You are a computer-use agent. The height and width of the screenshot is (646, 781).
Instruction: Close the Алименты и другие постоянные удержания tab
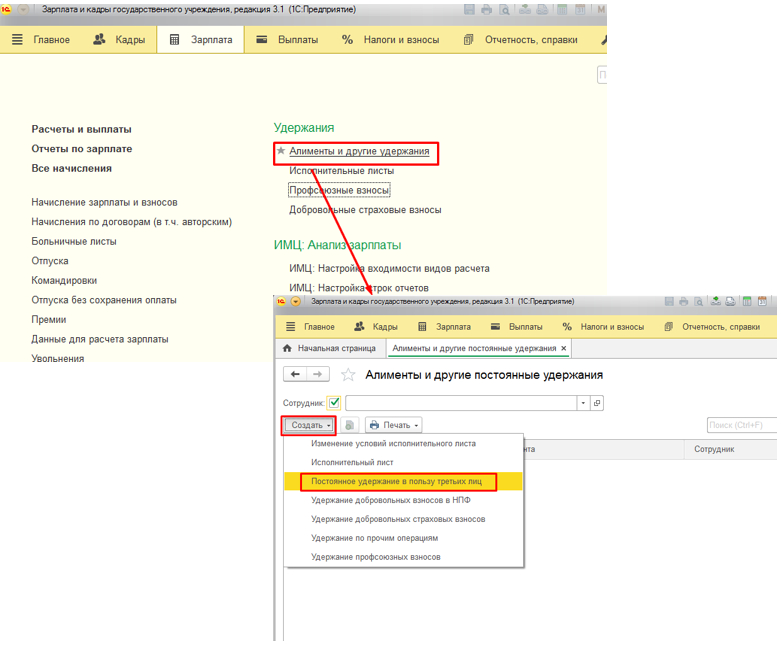click(564, 348)
